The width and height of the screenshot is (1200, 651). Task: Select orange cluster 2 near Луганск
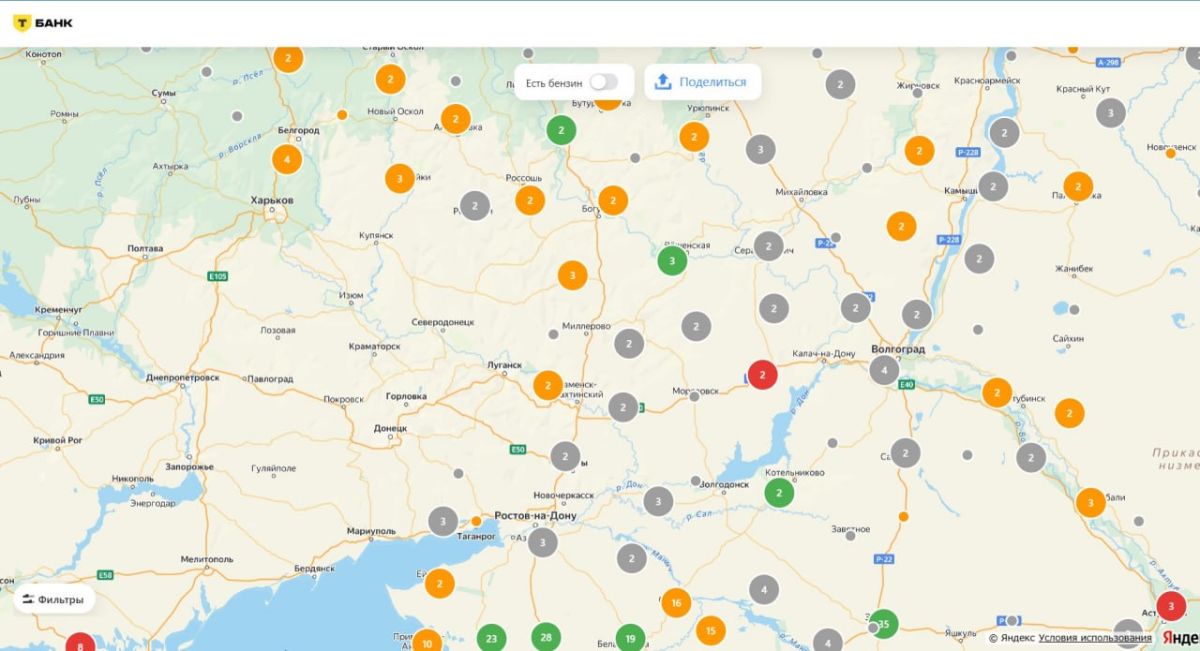point(548,385)
